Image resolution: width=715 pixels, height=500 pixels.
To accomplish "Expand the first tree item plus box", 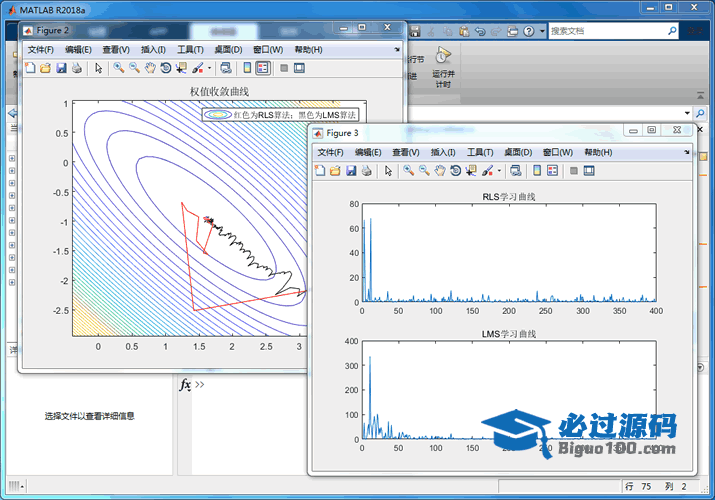I will 12,158.
